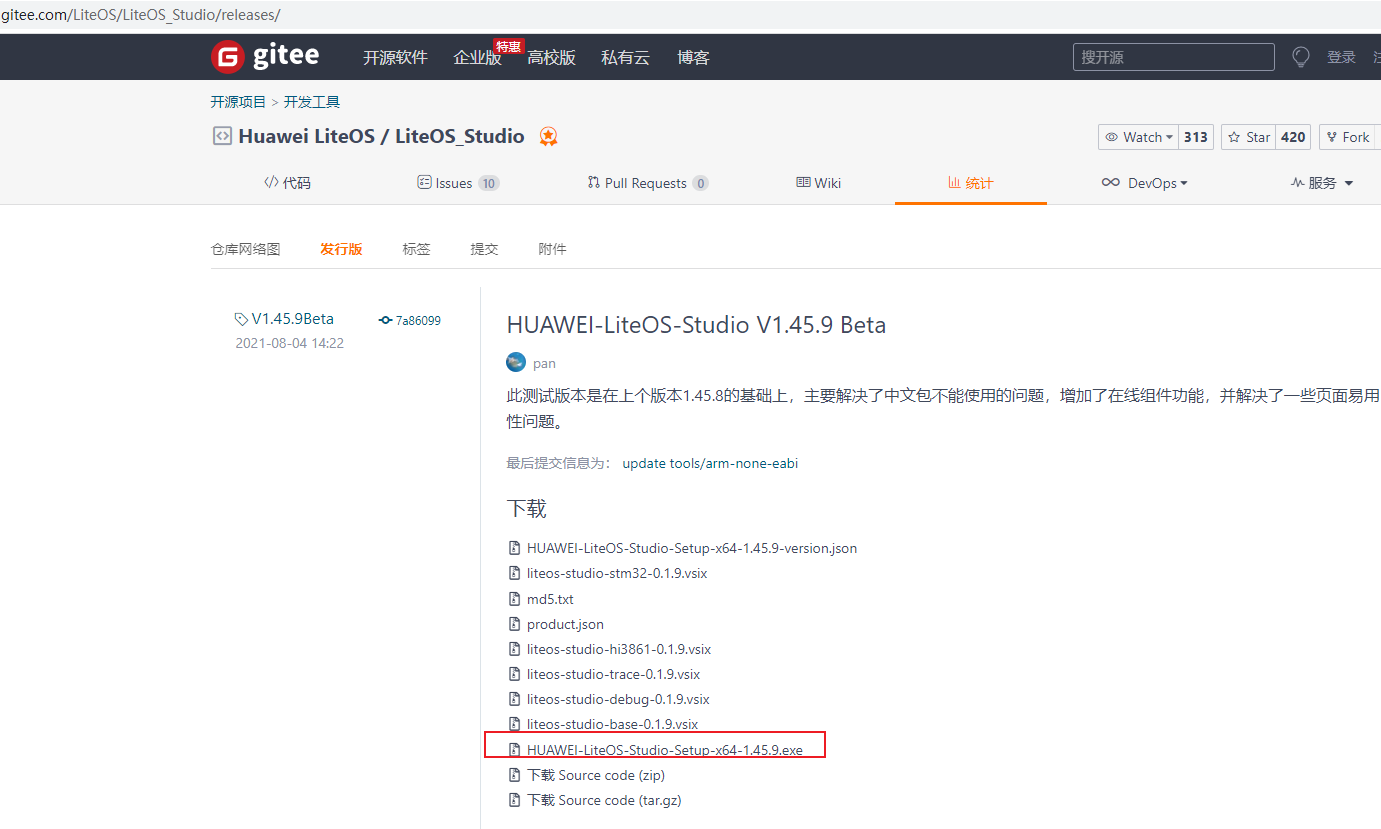
Task: Open the 代码 tab
Action: (287, 183)
